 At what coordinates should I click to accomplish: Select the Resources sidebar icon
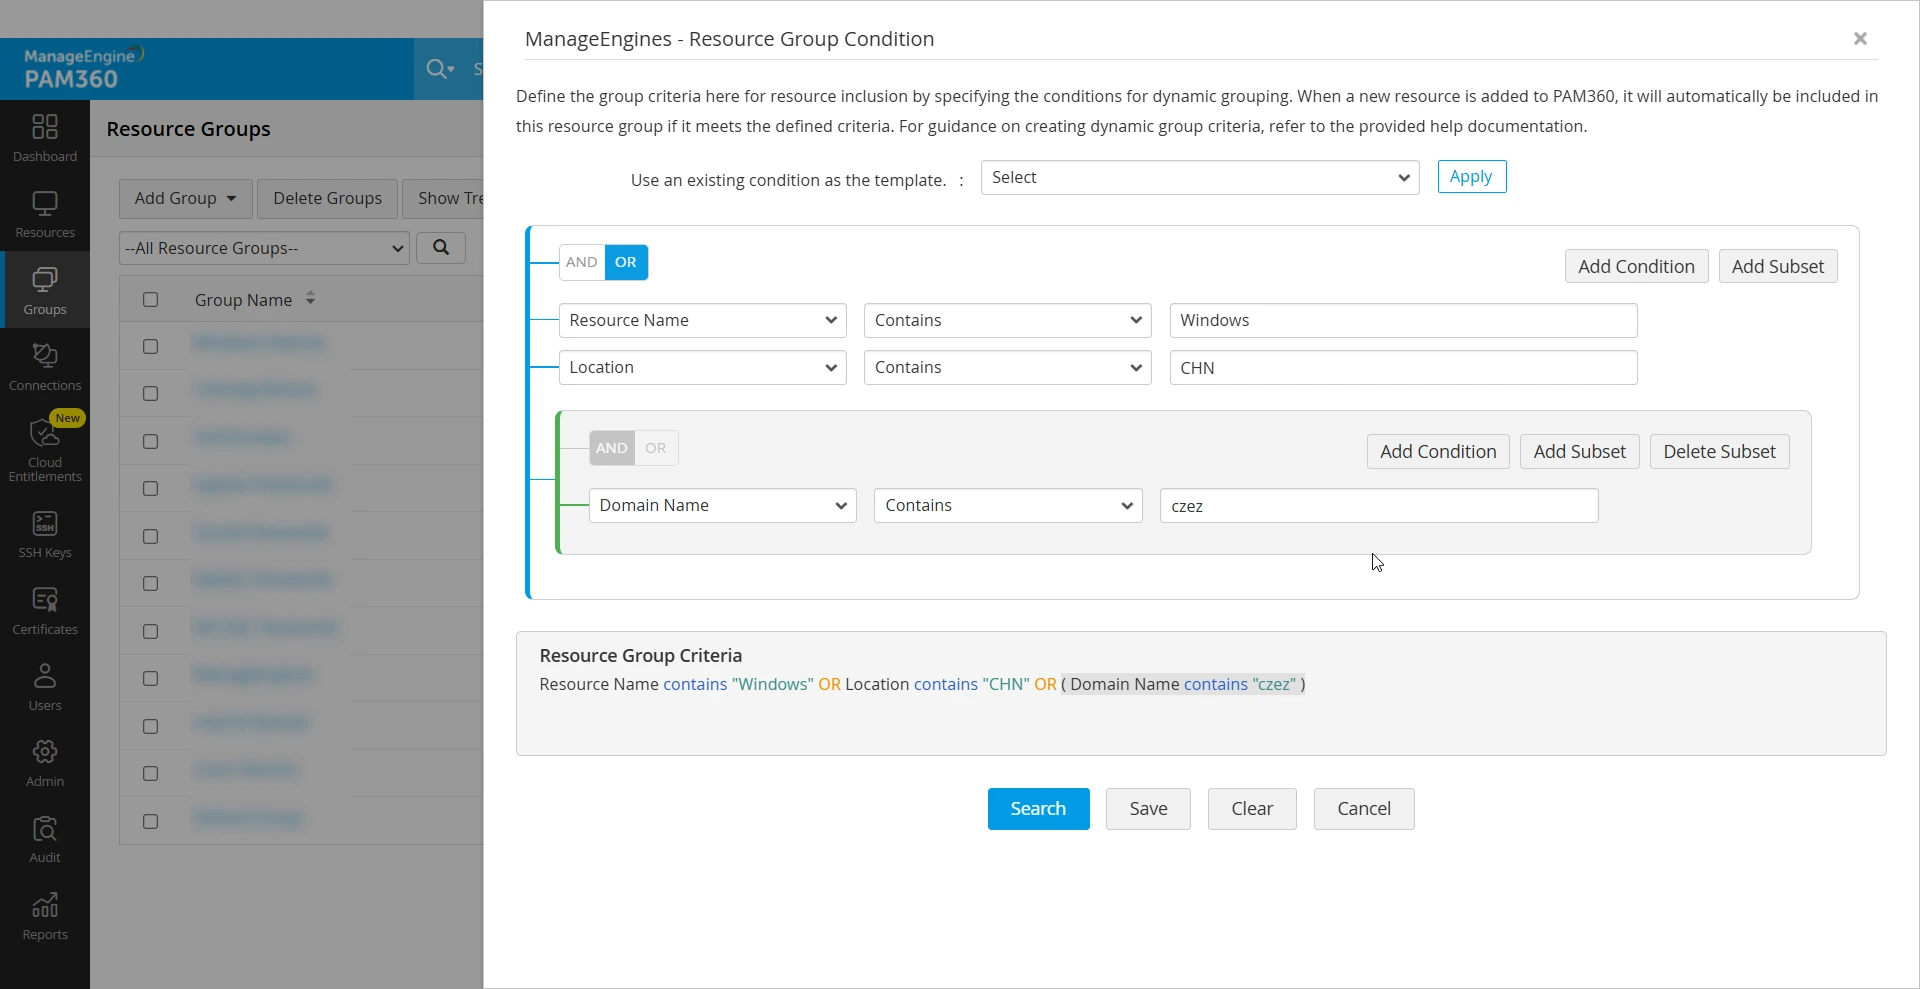click(x=44, y=212)
